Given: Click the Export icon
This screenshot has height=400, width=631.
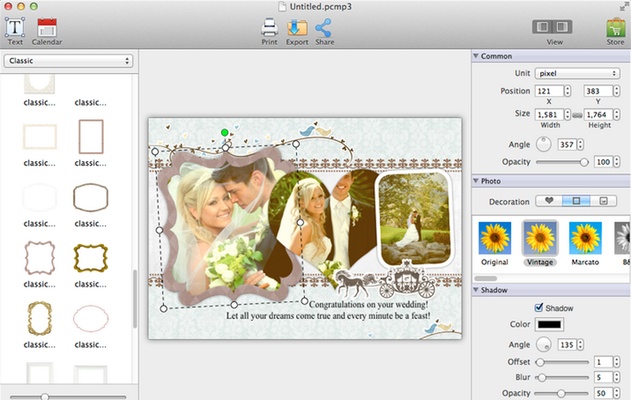Looking at the screenshot, I should [297, 31].
